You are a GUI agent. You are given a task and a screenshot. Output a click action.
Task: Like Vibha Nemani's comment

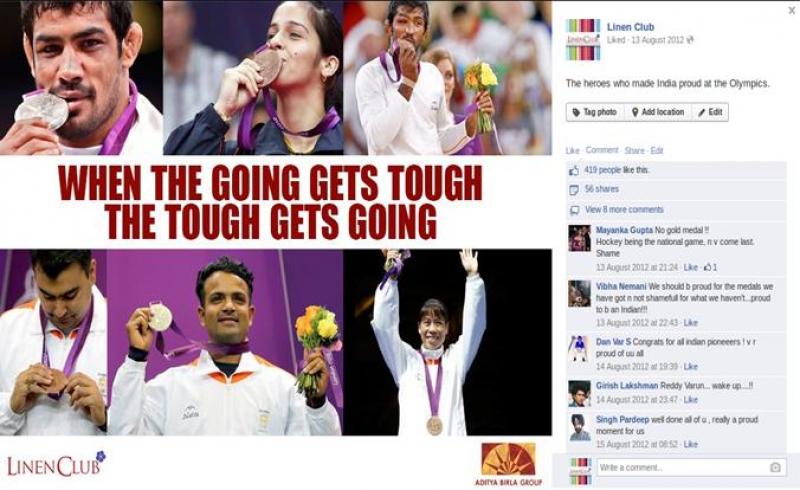pyautogui.click(x=690, y=323)
